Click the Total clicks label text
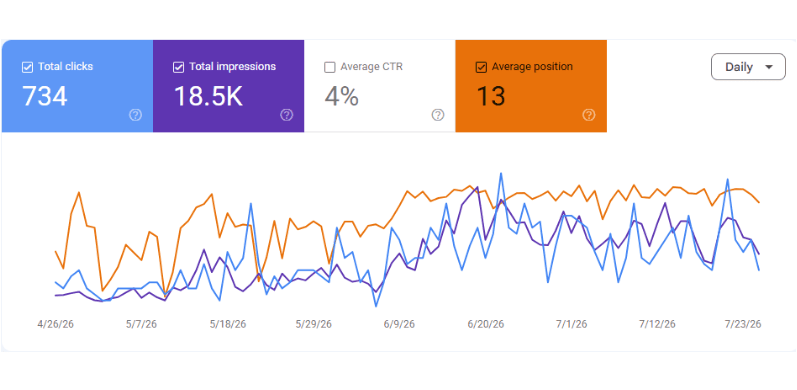The image size is (797, 390). pyautogui.click(x=66, y=67)
